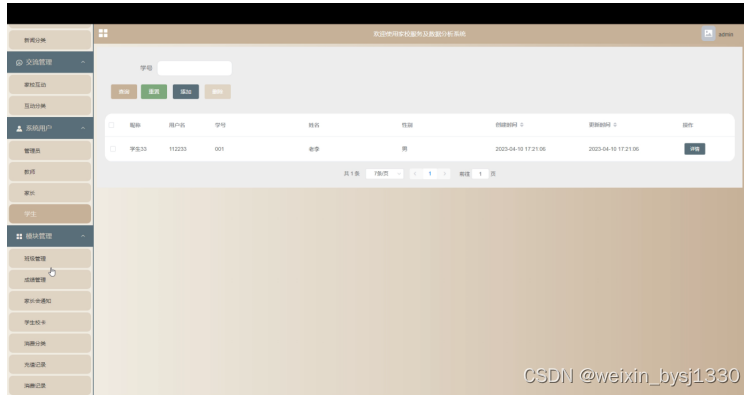This screenshot has width=756, height=396.
Task: Click the tan 查询 search button
Action: point(124,92)
